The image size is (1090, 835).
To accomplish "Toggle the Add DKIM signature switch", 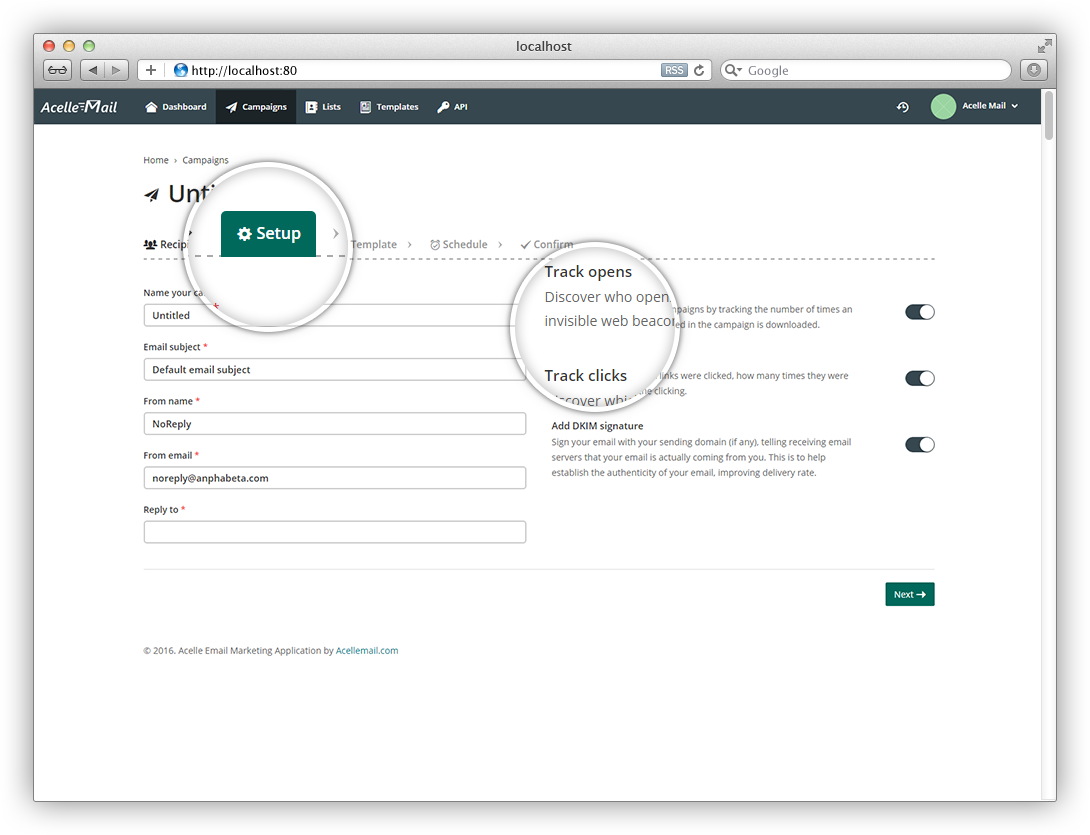I will (920, 444).
